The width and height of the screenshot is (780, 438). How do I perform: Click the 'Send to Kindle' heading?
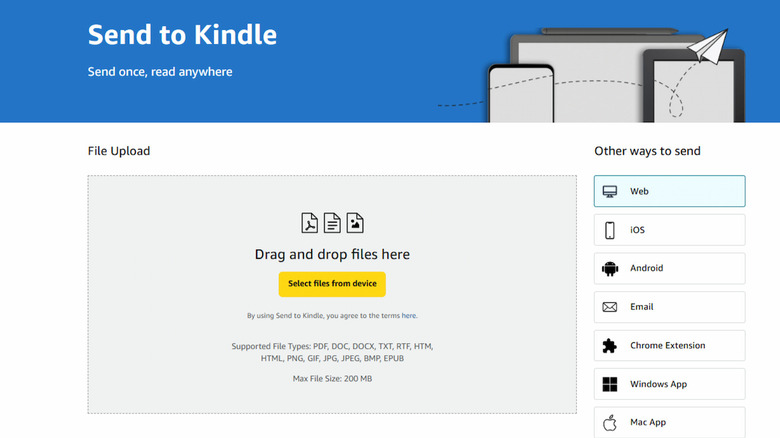tap(182, 35)
